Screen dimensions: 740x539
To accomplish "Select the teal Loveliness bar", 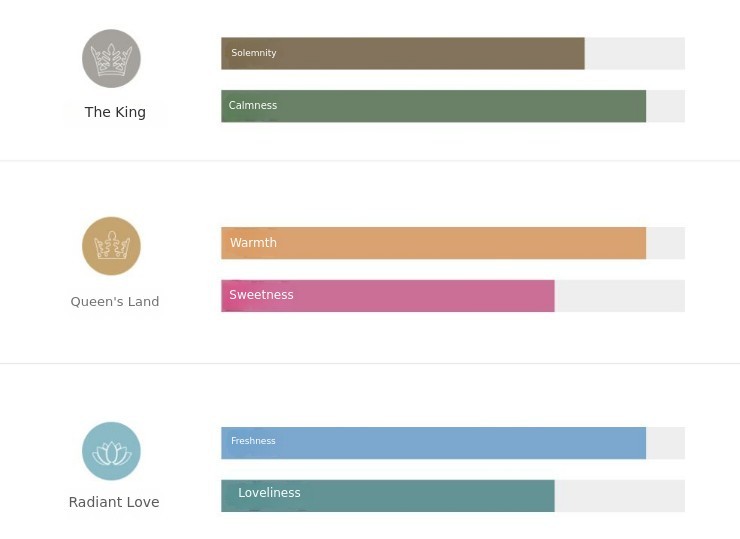I will pos(387,496).
